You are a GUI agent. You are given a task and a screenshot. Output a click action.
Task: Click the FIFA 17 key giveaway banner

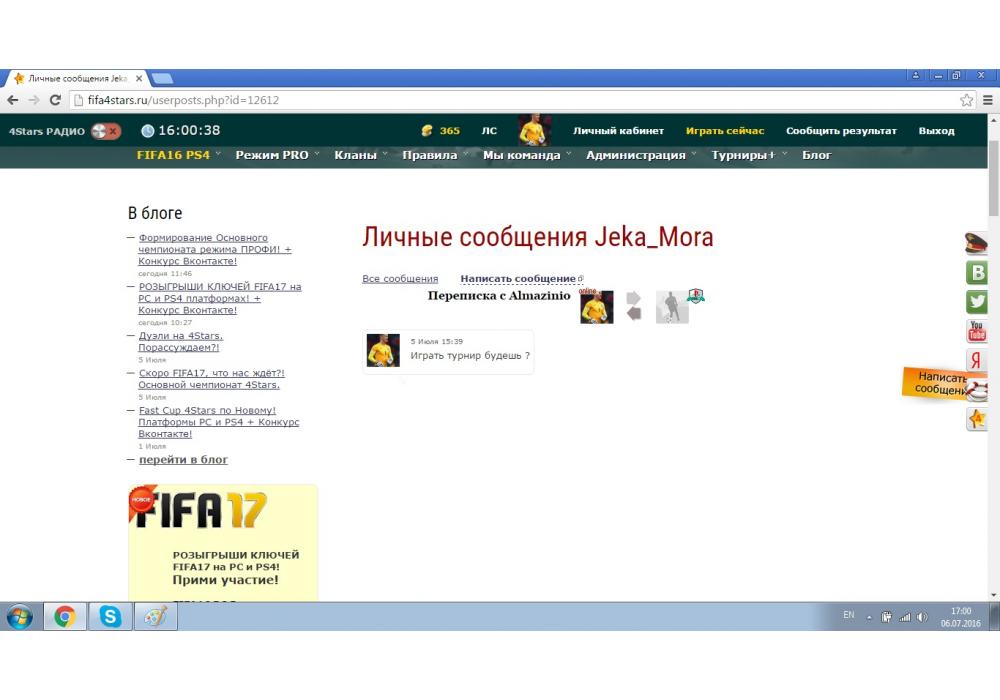click(223, 543)
